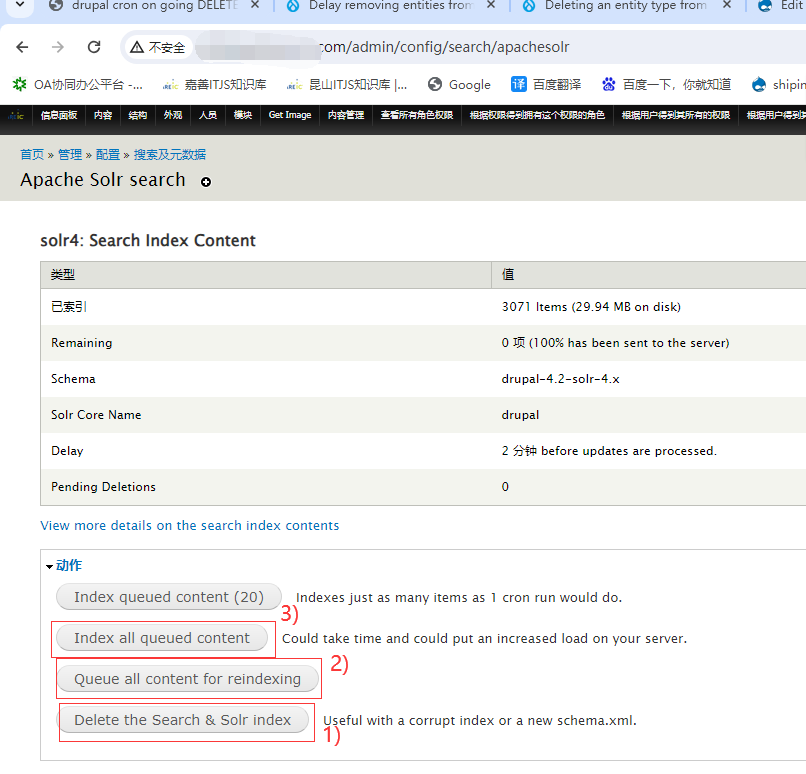Image resolution: width=806 pixels, height=774 pixels.
Task: Open the 人员 admin menu
Action: [x=208, y=115]
